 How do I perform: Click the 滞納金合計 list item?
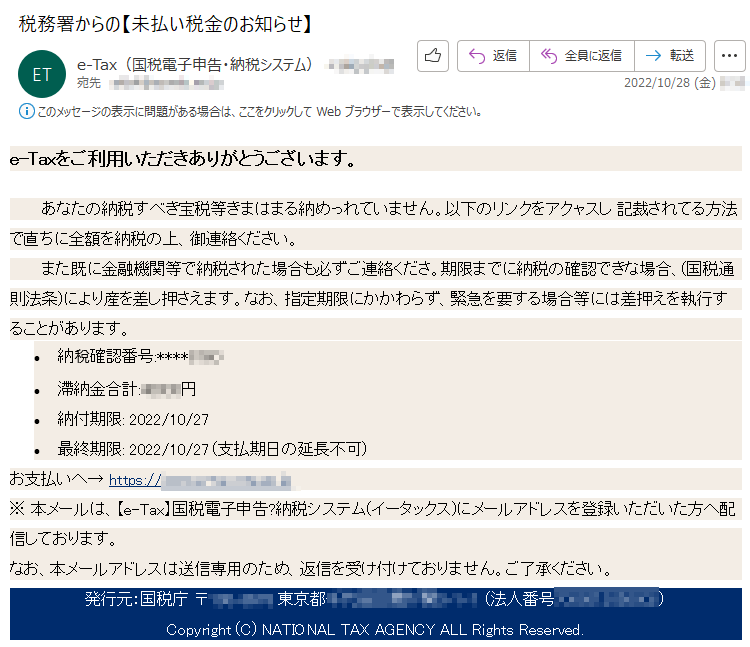tap(126, 389)
